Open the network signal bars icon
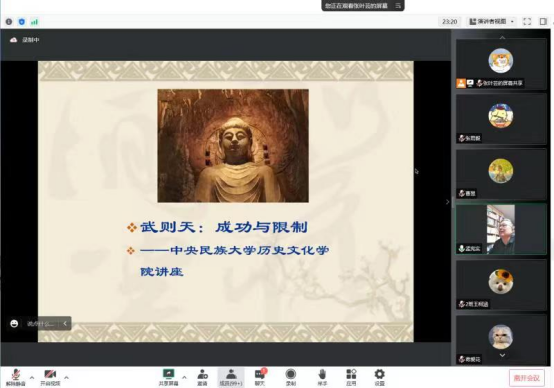This screenshot has height=388, width=554. click(x=34, y=22)
